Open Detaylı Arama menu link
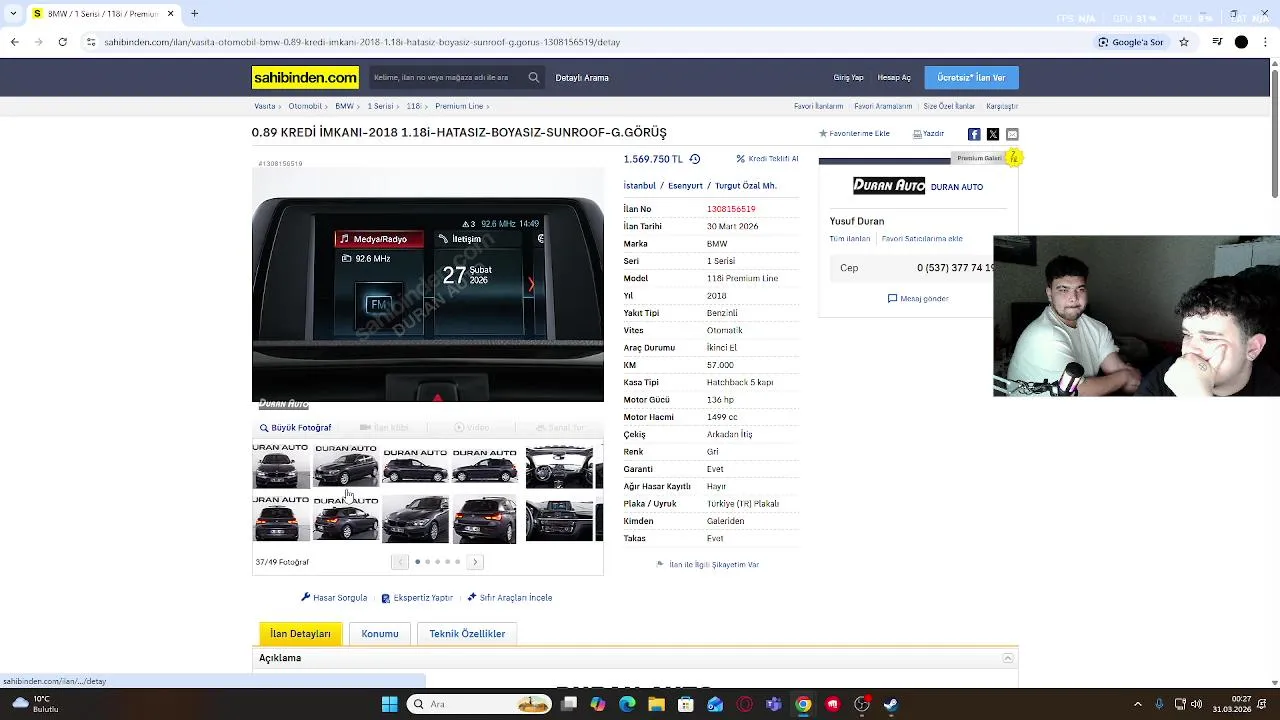 [x=582, y=78]
